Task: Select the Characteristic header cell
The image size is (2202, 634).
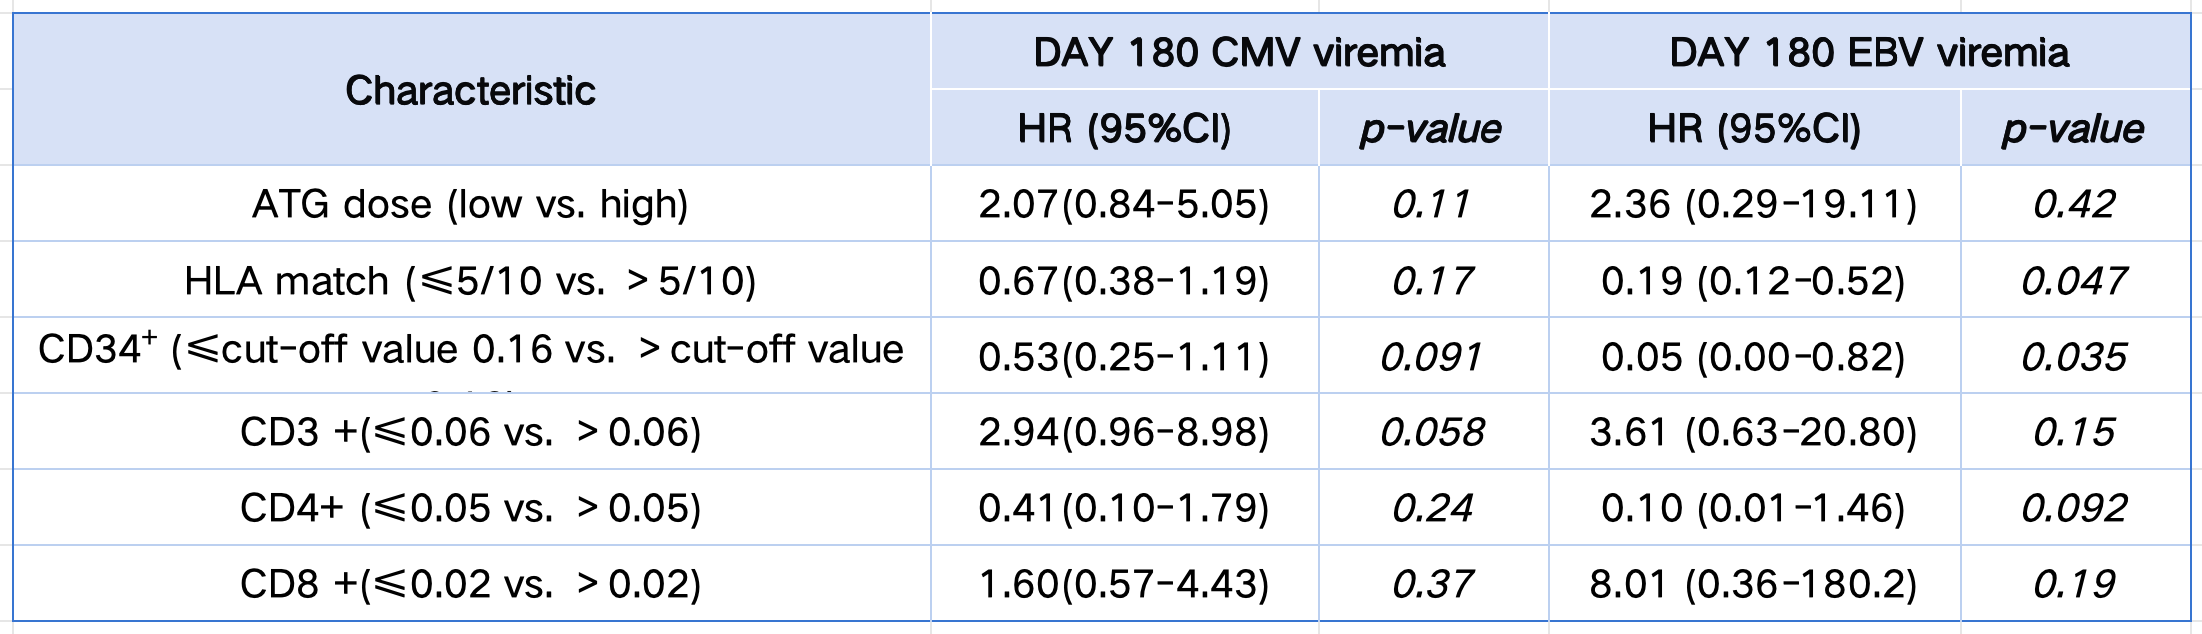Action: pos(470,91)
